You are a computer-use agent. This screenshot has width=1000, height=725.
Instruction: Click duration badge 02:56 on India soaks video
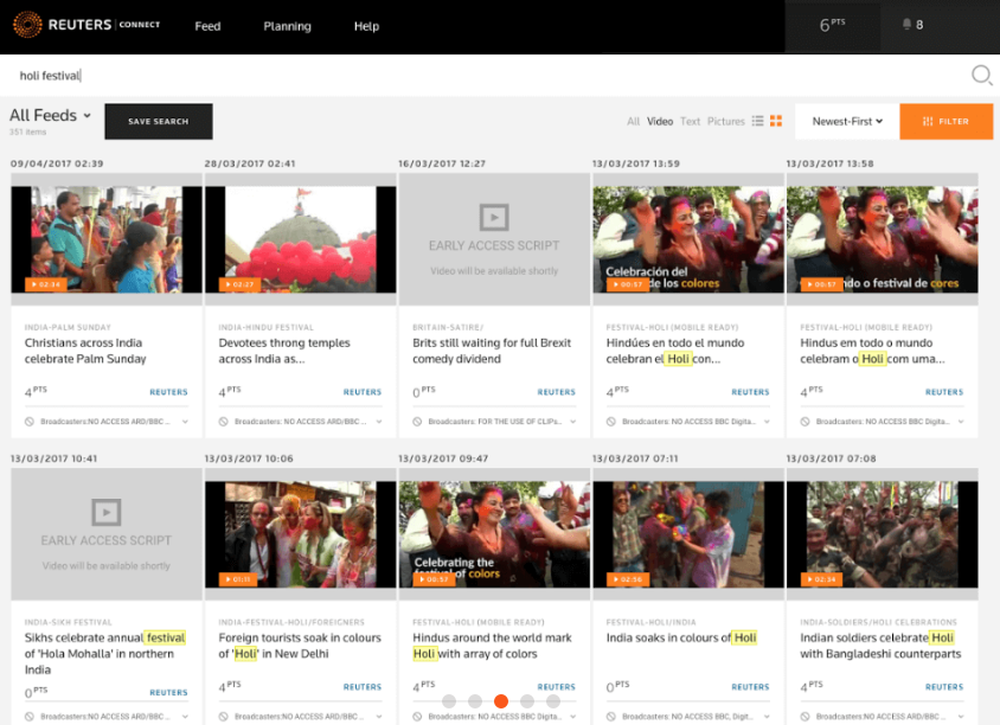[628, 580]
